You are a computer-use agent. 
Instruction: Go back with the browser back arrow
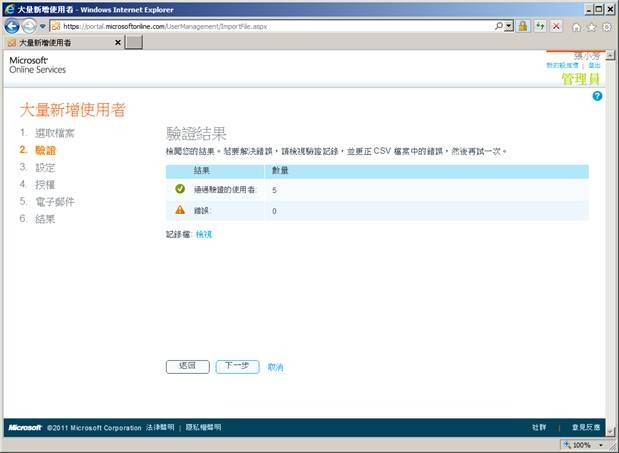pos(12,26)
